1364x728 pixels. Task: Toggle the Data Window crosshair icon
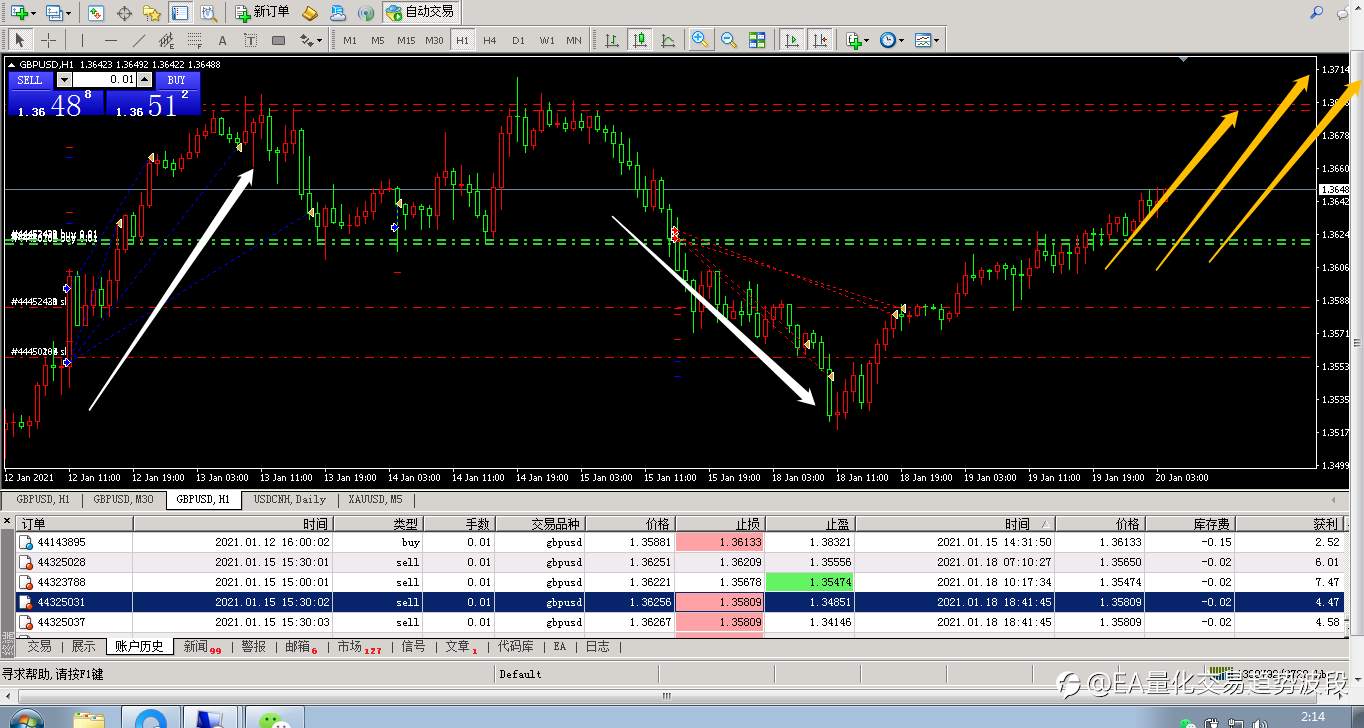(124, 13)
